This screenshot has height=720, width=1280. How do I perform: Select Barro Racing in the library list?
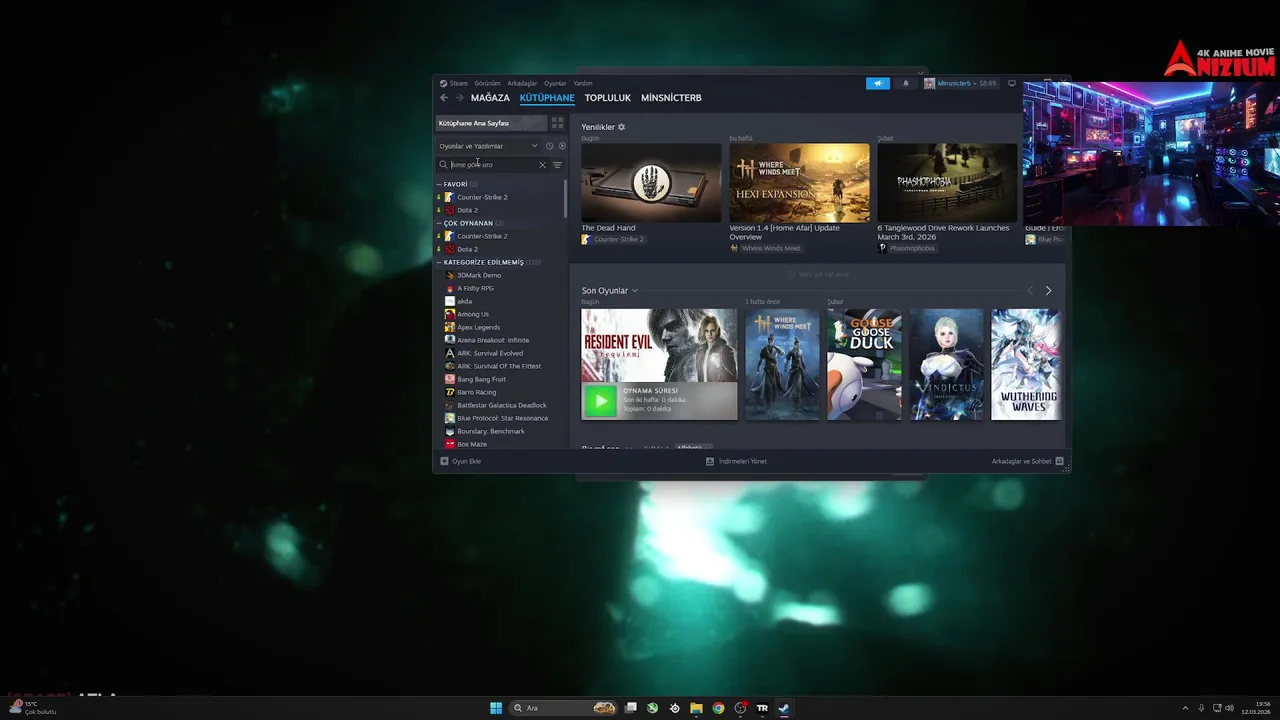coord(476,392)
